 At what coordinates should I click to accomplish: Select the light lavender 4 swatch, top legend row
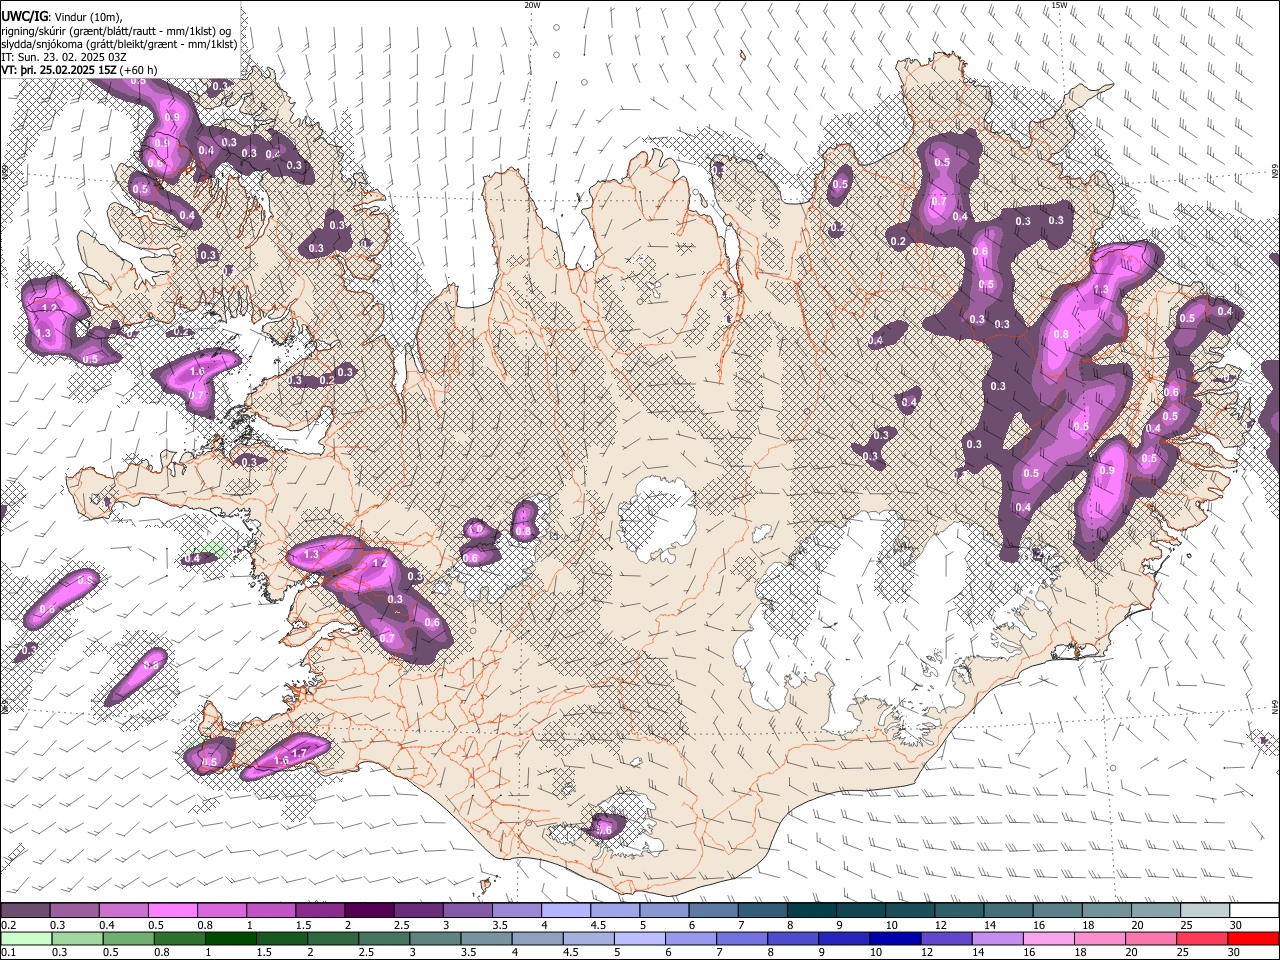pos(565,911)
